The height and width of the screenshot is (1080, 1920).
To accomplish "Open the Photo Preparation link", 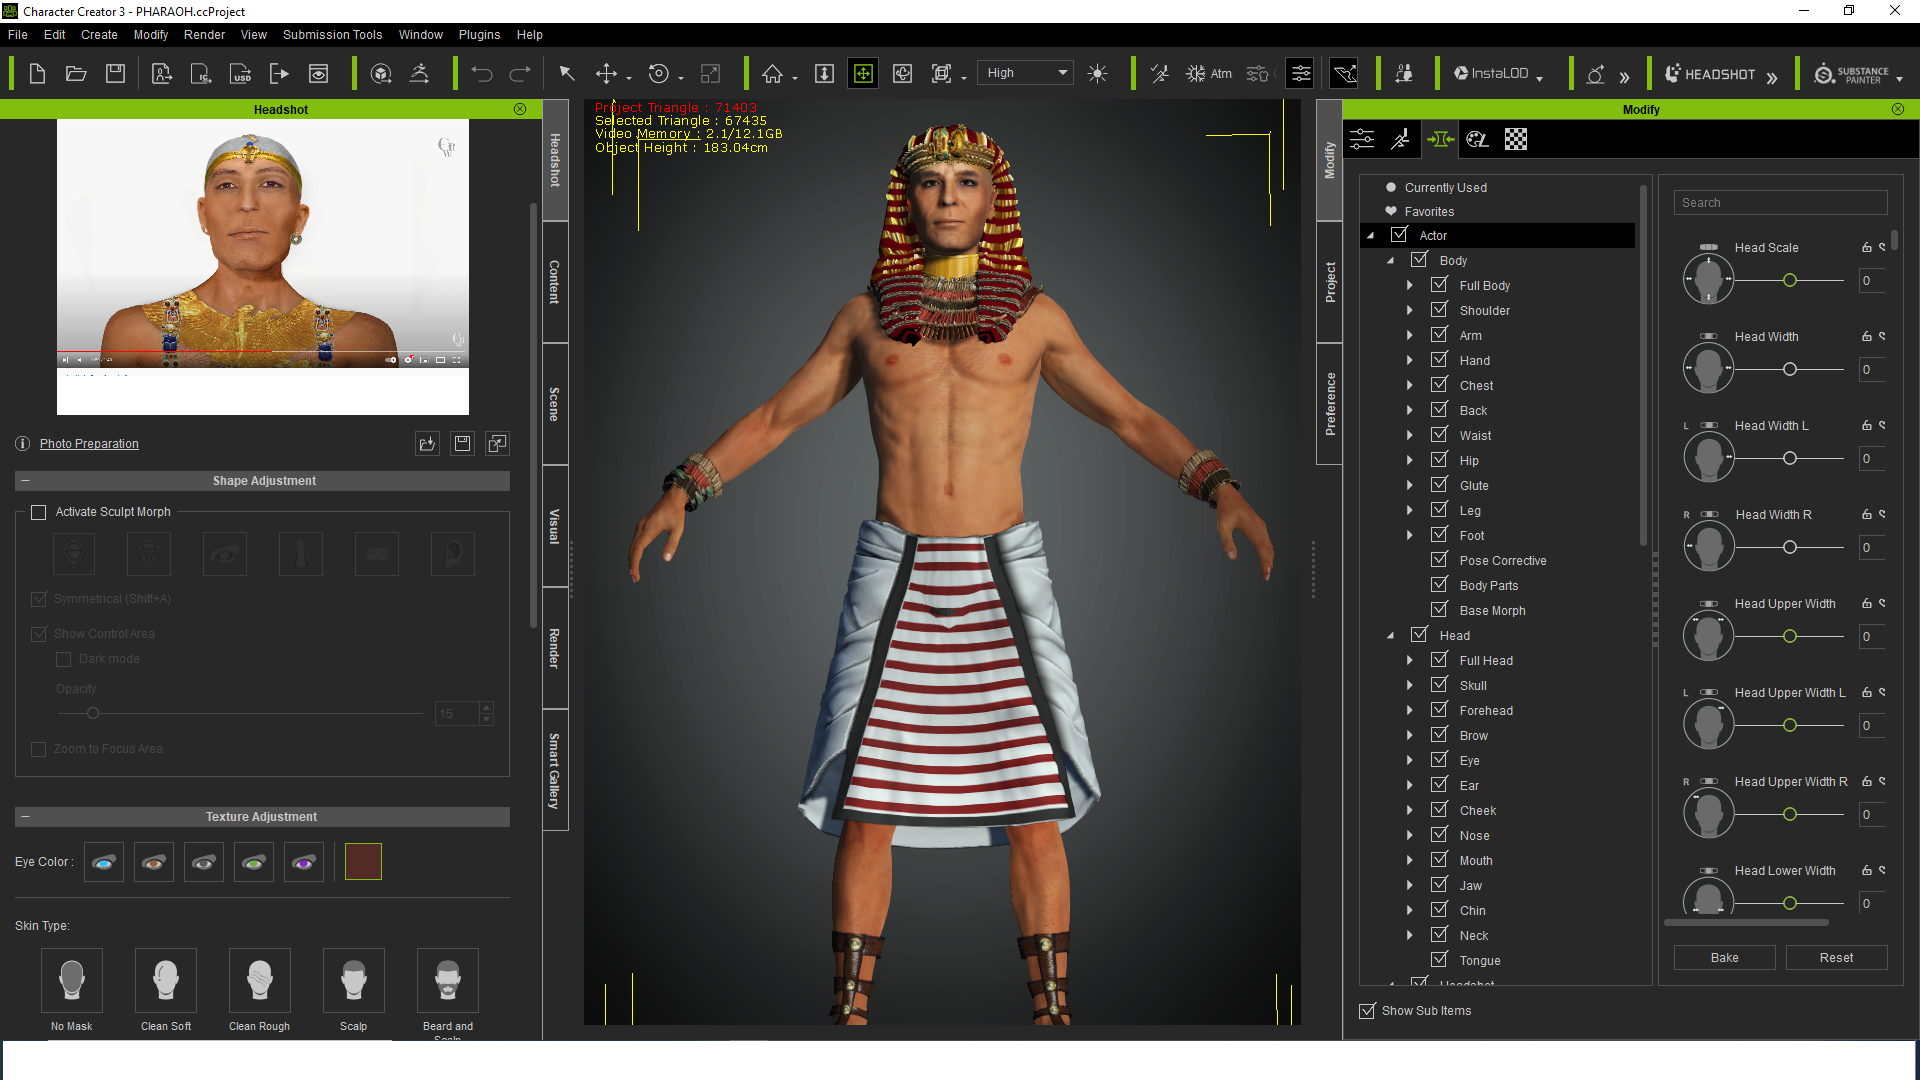I will (89, 444).
